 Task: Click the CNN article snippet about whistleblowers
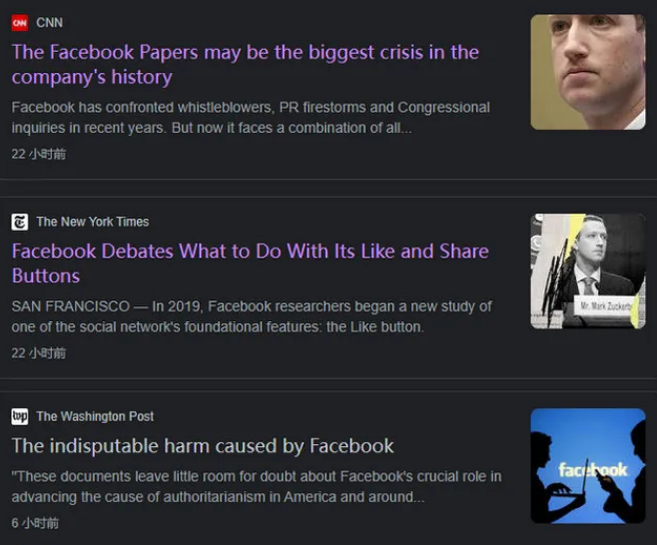[251, 117]
